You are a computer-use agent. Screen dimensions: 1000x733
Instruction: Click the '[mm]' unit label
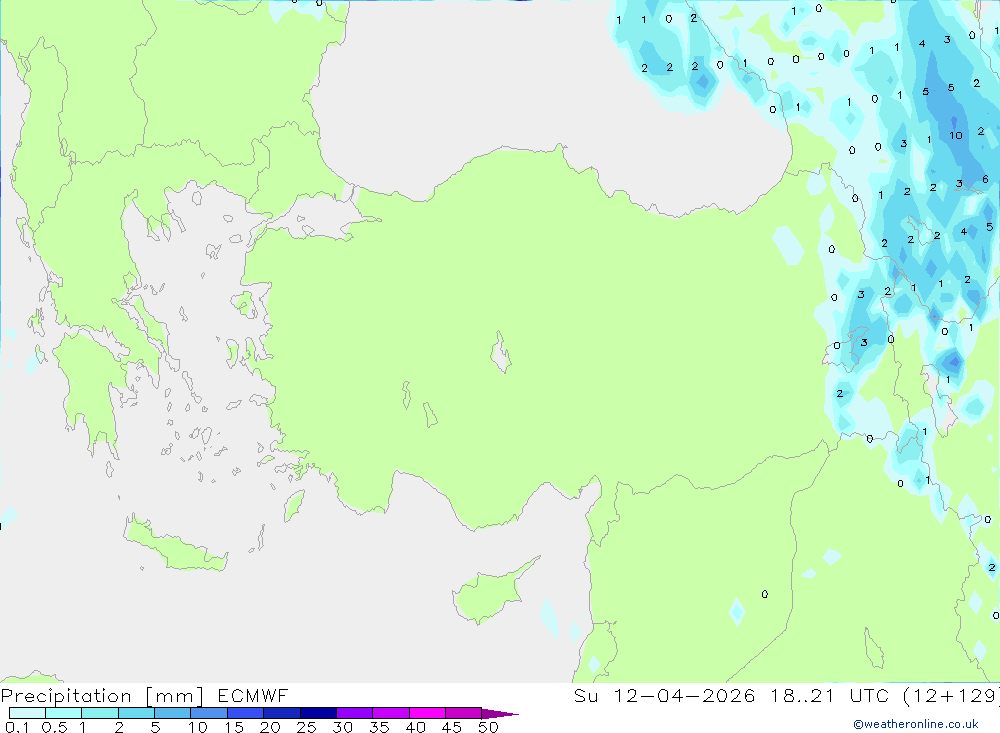pyautogui.click(x=175, y=696)
